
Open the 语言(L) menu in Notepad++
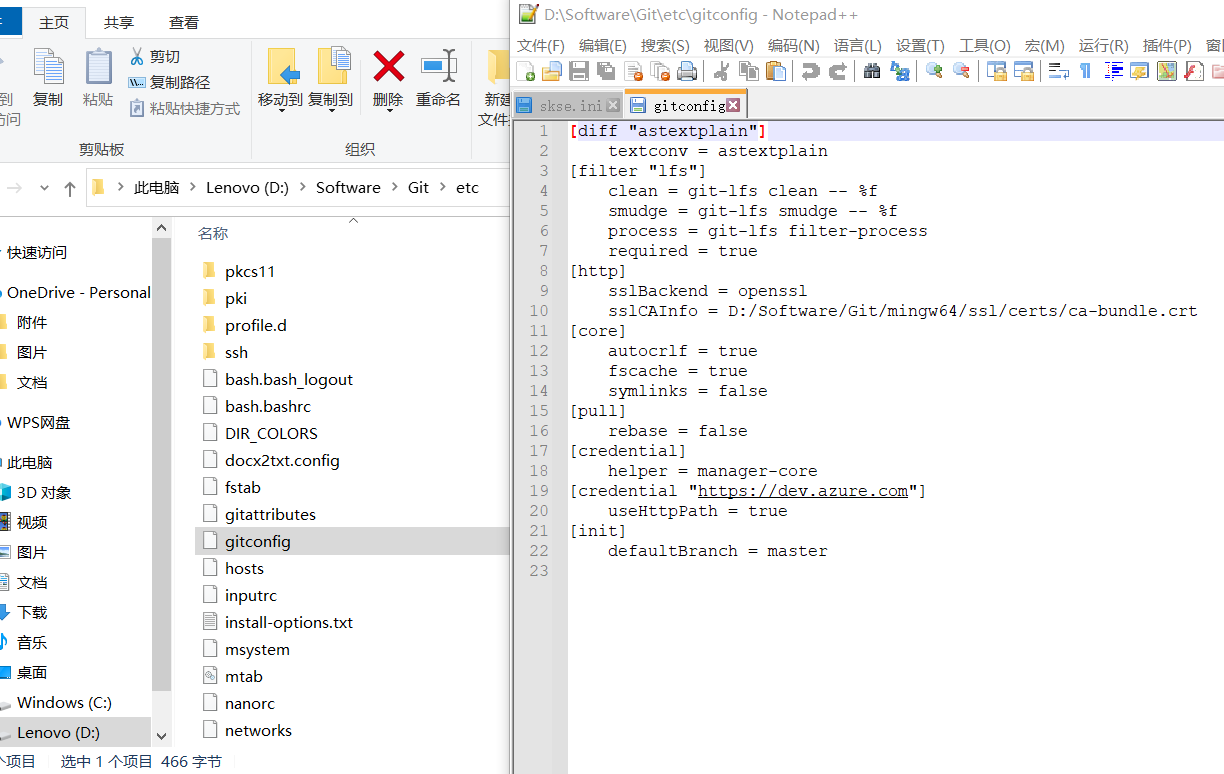pyautogui.click(x=858, y=46)
